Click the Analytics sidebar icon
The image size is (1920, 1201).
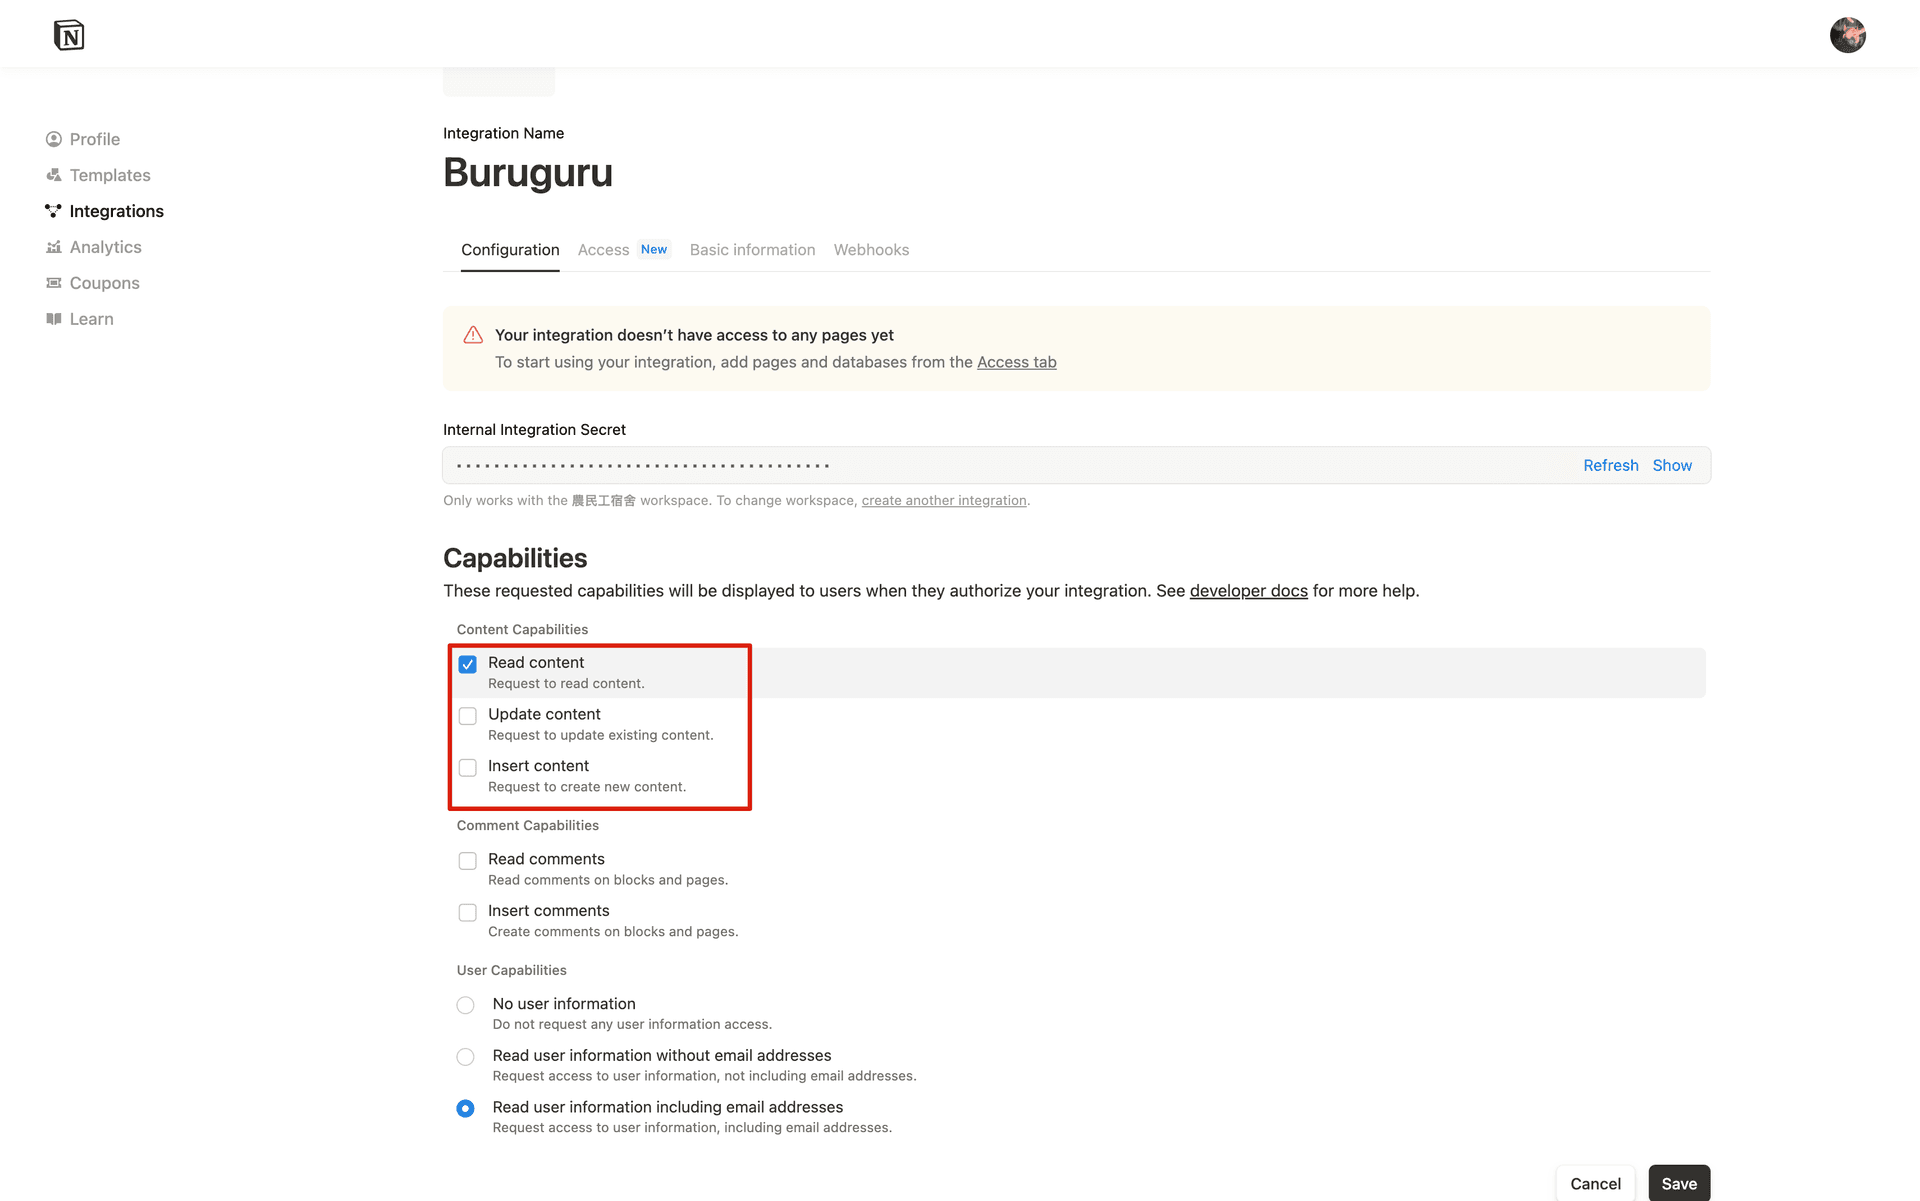tap(54, 247)
